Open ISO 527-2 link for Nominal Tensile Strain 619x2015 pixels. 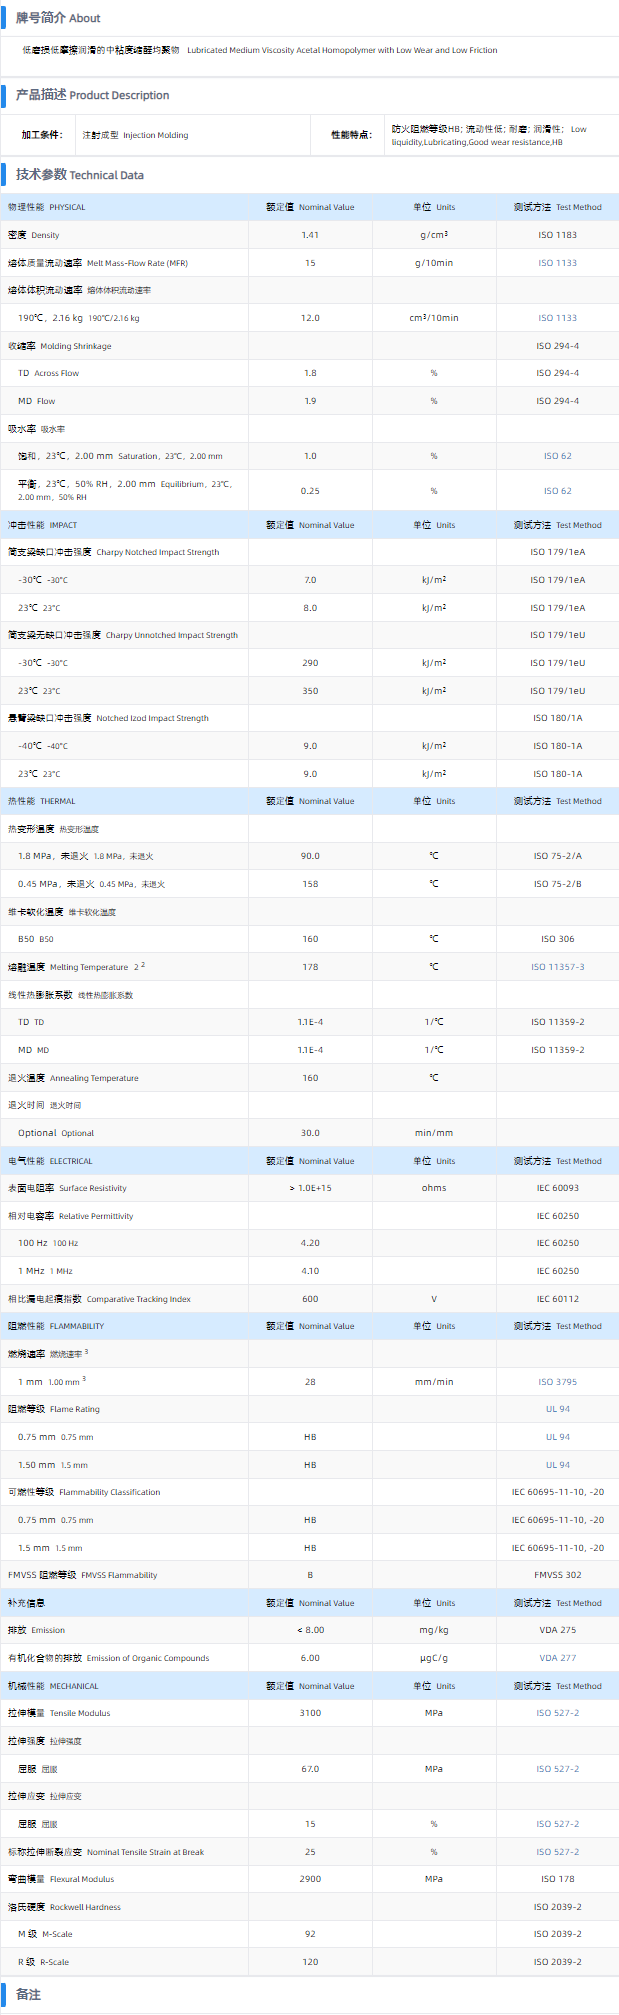[x=557, y=1852]
